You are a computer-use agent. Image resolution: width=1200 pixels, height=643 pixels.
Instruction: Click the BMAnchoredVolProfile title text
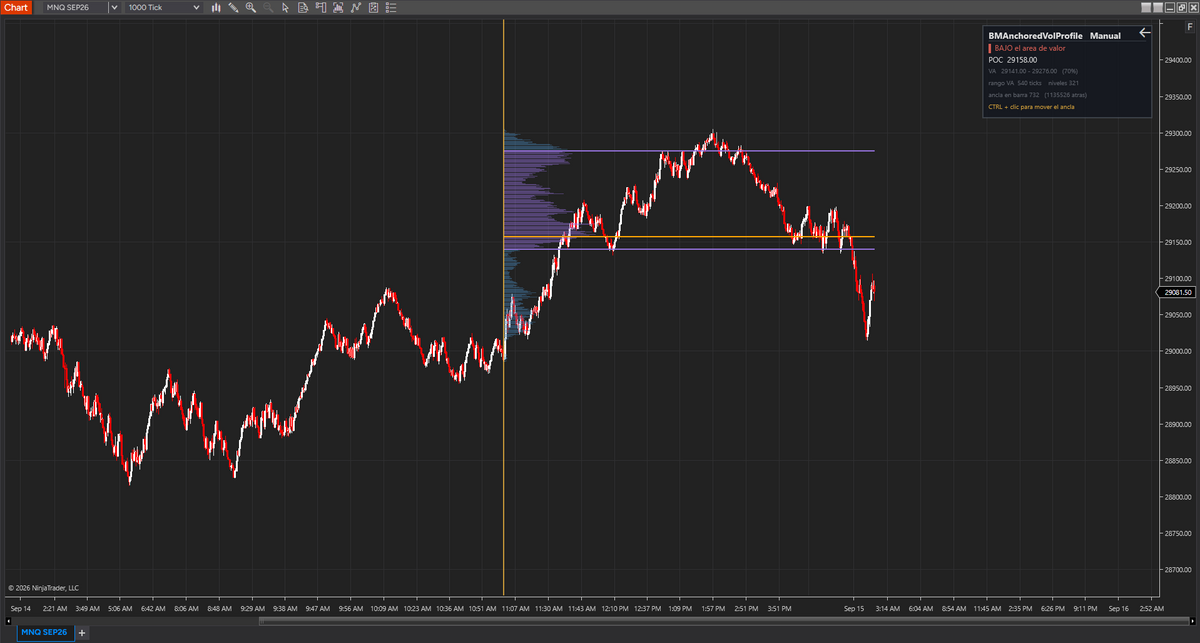[x=1035, y=35]
